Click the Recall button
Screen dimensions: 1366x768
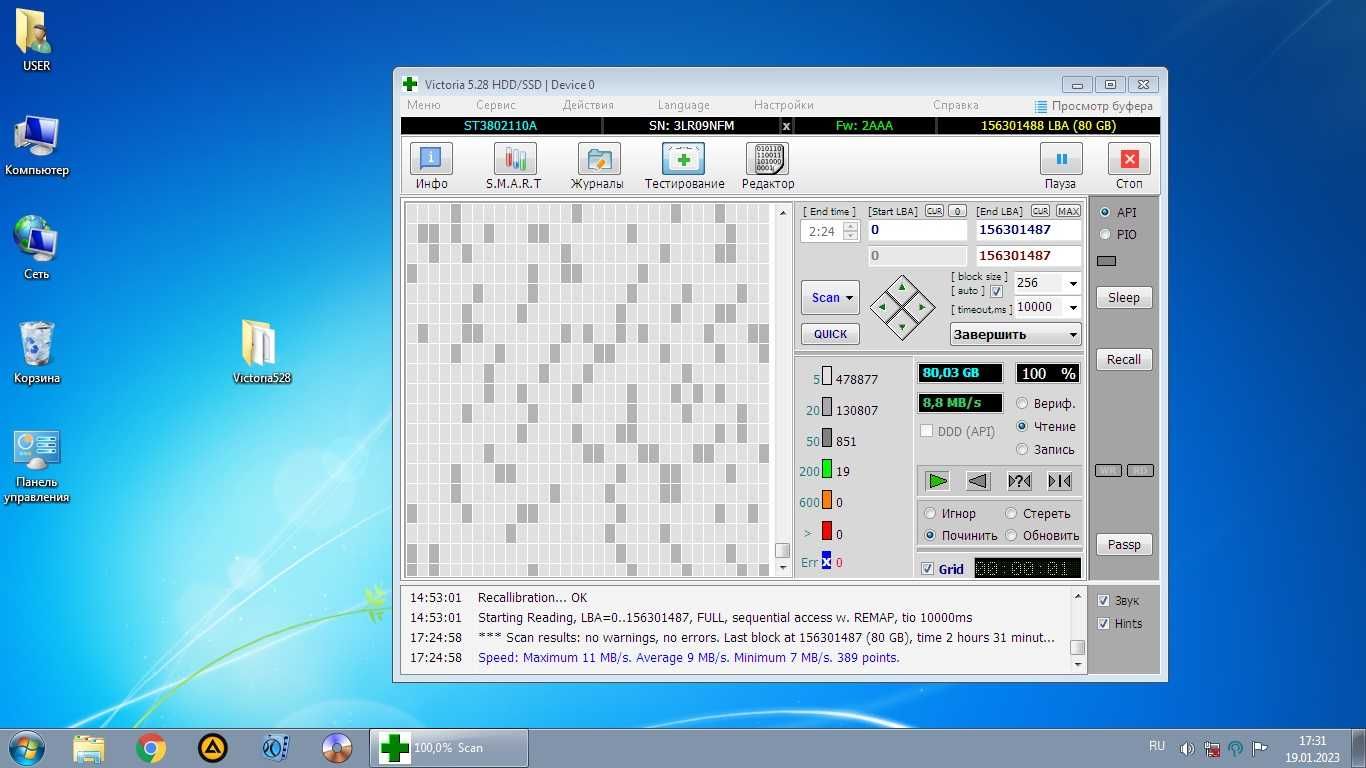coord(1124,360)
